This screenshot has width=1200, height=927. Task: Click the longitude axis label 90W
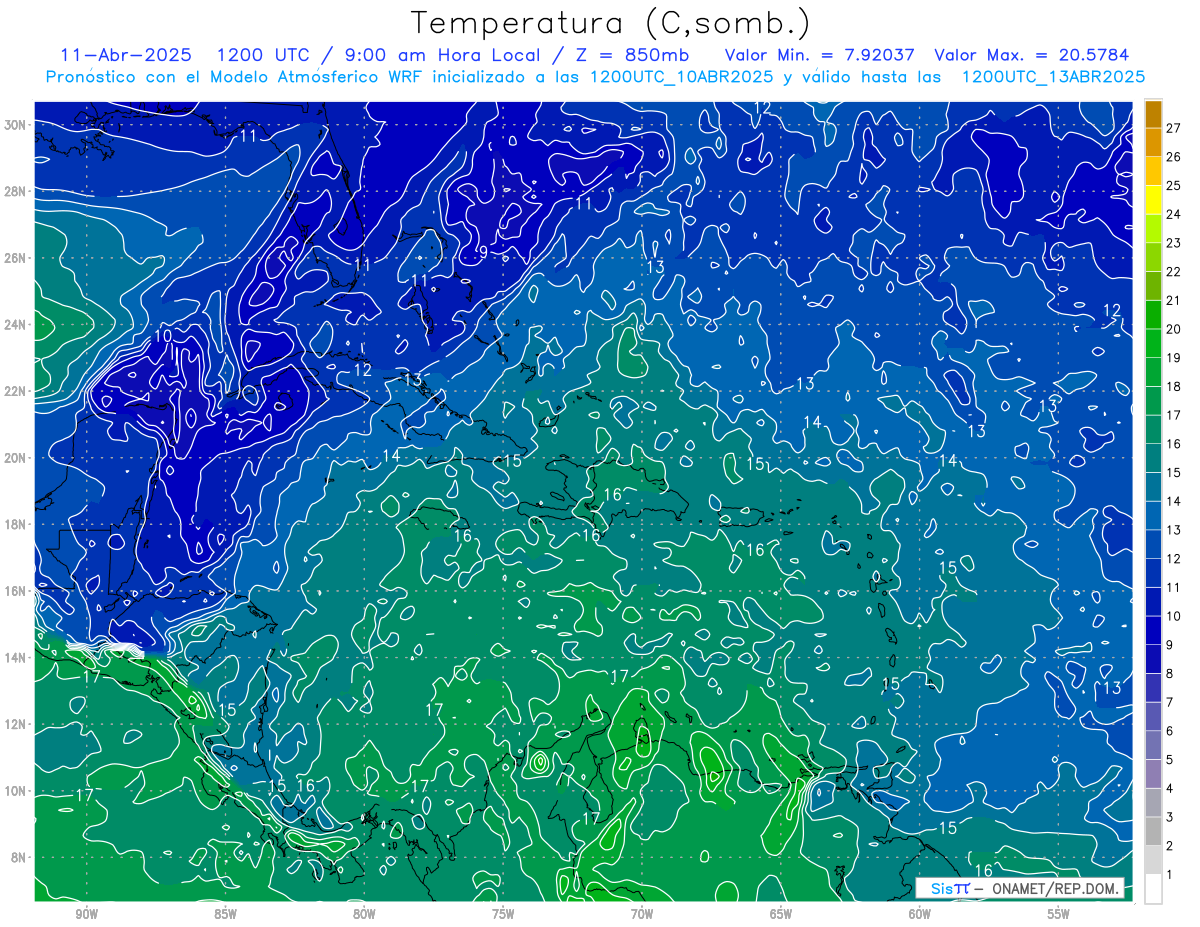pyautogui.click(x=86, y=914)
